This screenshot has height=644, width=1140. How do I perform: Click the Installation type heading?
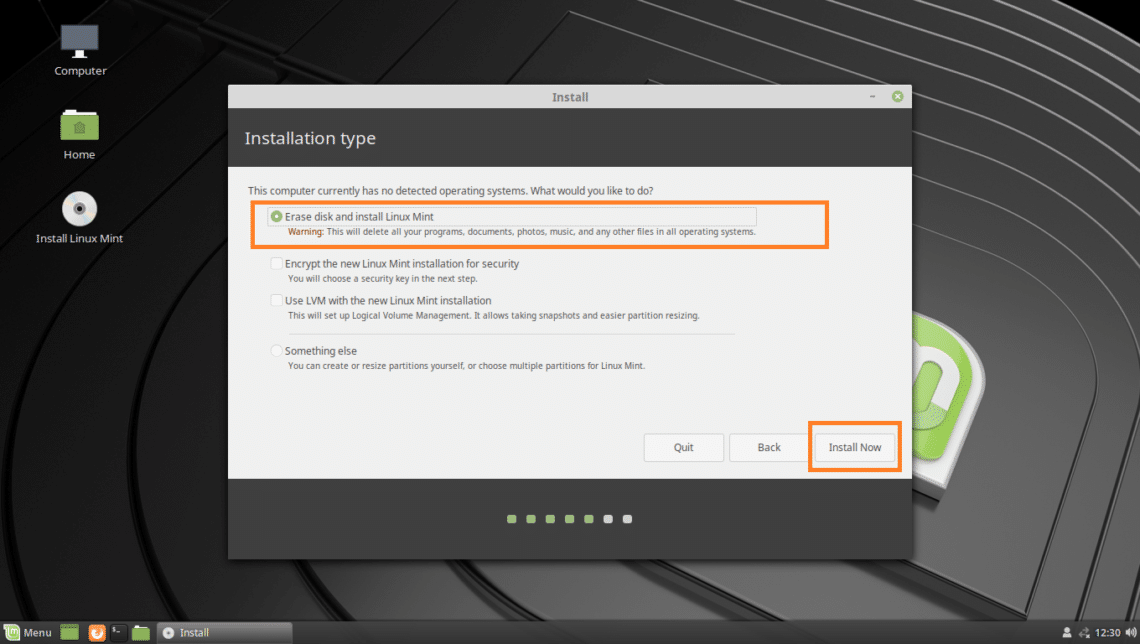click(x=310, y=138)
